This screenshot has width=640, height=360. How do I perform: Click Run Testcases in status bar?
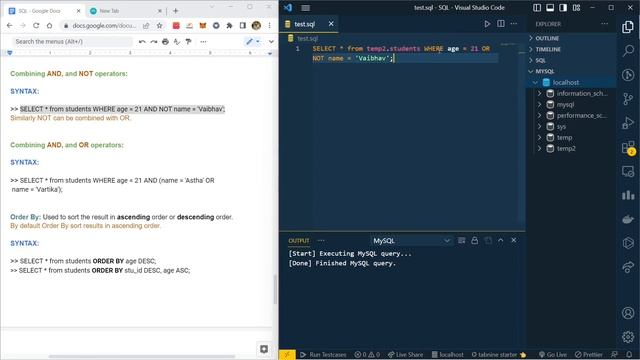(x=323, y=355)
